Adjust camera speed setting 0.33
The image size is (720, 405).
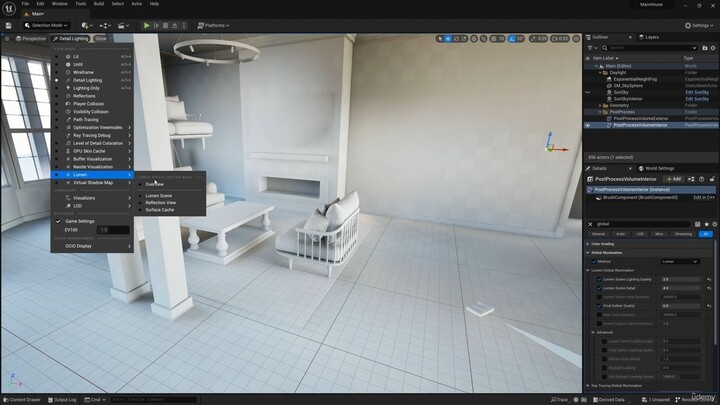pos(560,39)
